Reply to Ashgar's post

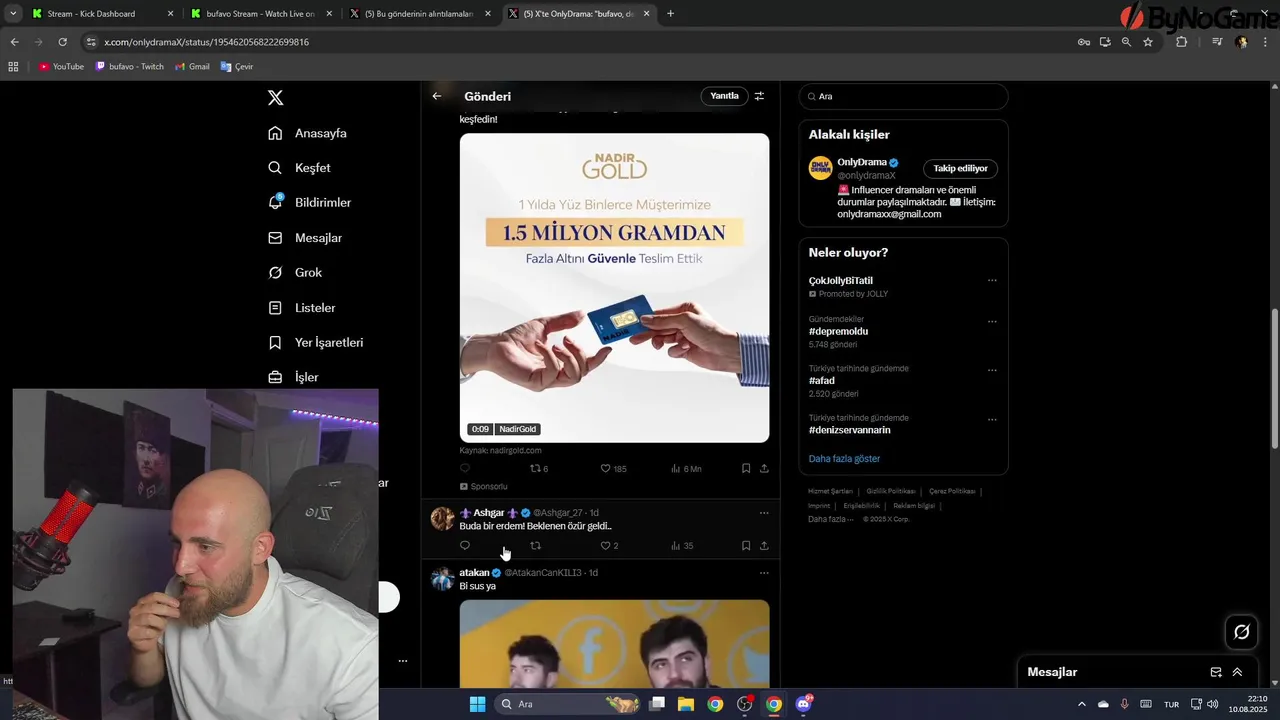(x=465, y=546)
